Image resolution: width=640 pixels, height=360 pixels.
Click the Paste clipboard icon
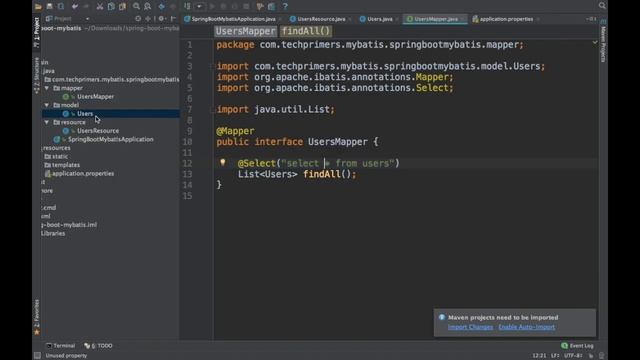pos(122,6)
